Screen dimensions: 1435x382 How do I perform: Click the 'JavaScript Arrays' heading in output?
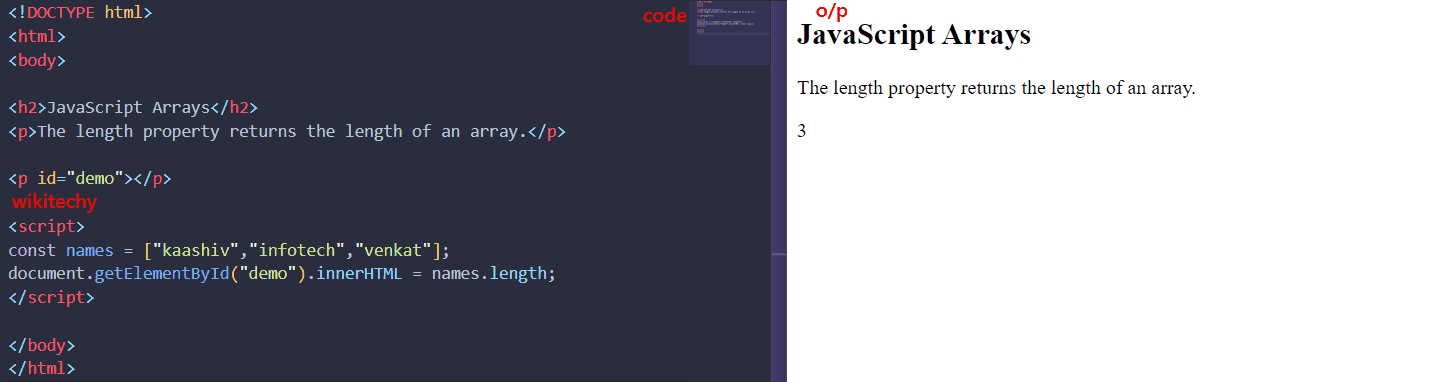914,36
